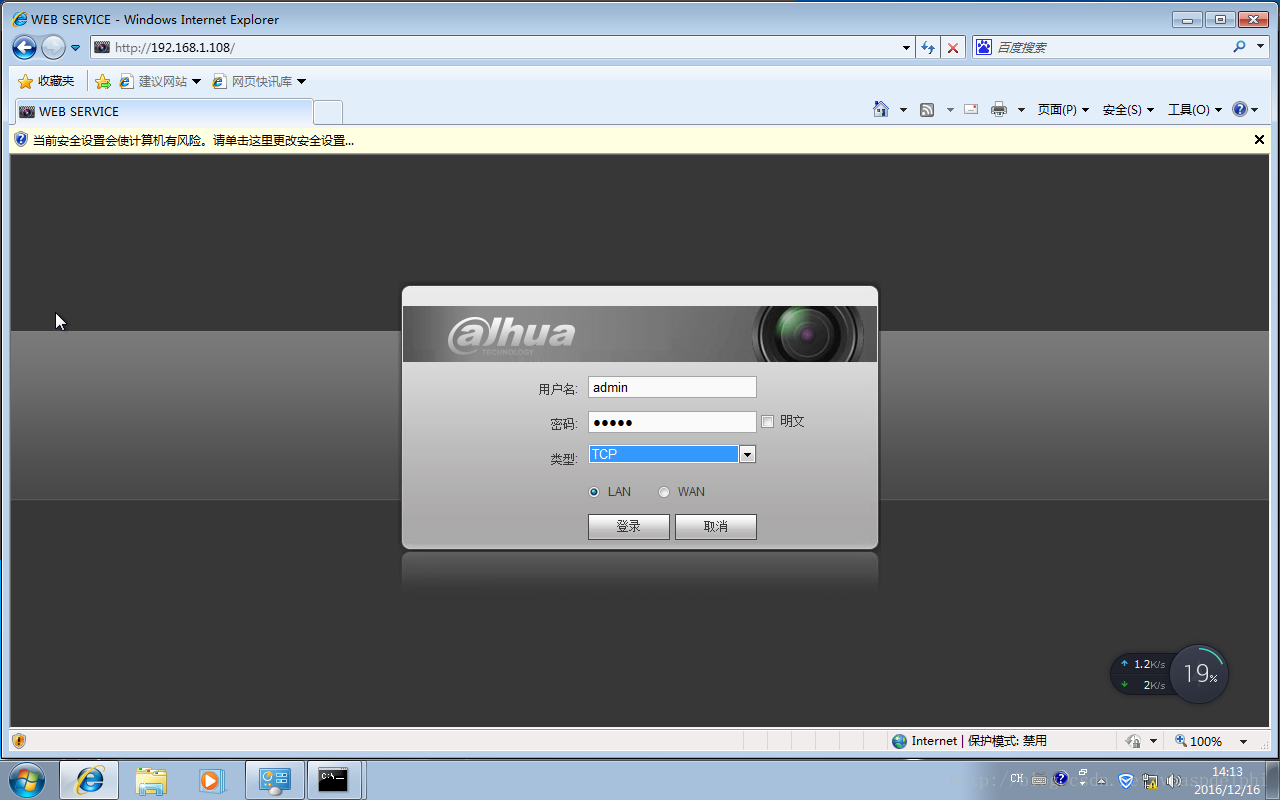Click the on-screen keyboard tray icon
This screenshot has width=1280, height=800.
click(x=1039, y=780)
